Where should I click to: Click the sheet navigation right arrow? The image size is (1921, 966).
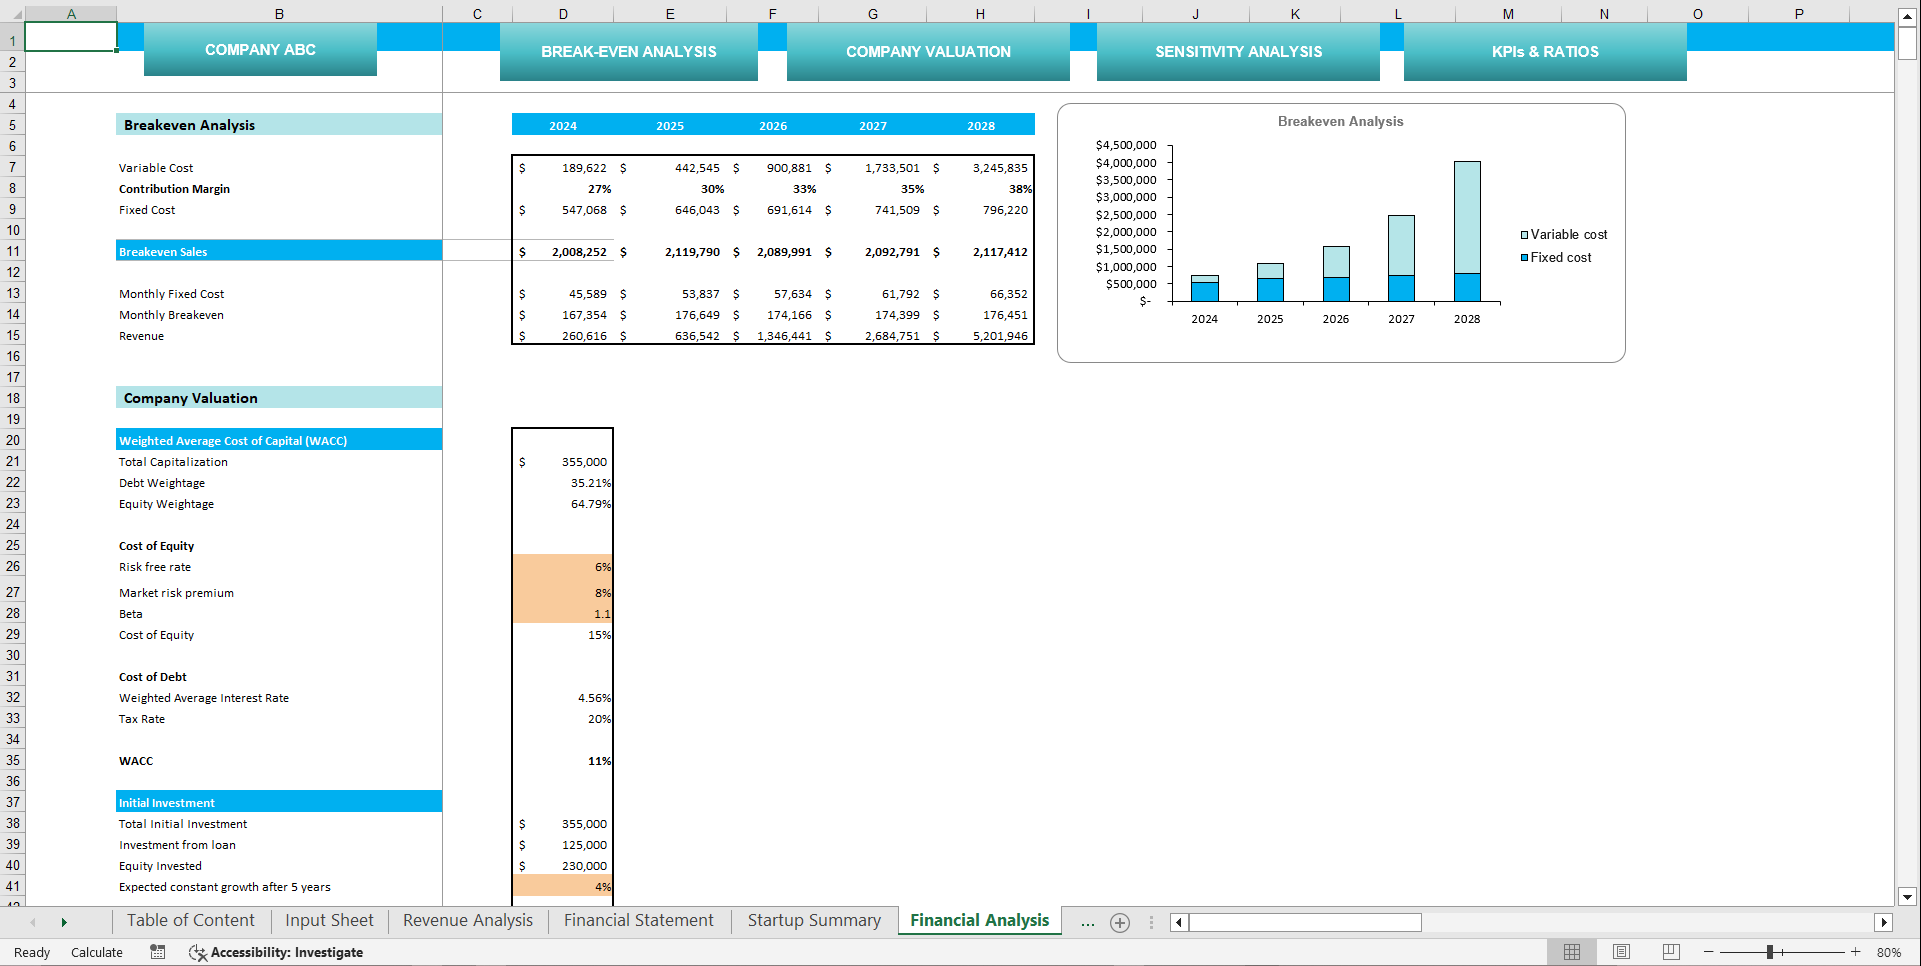point(64,921)
